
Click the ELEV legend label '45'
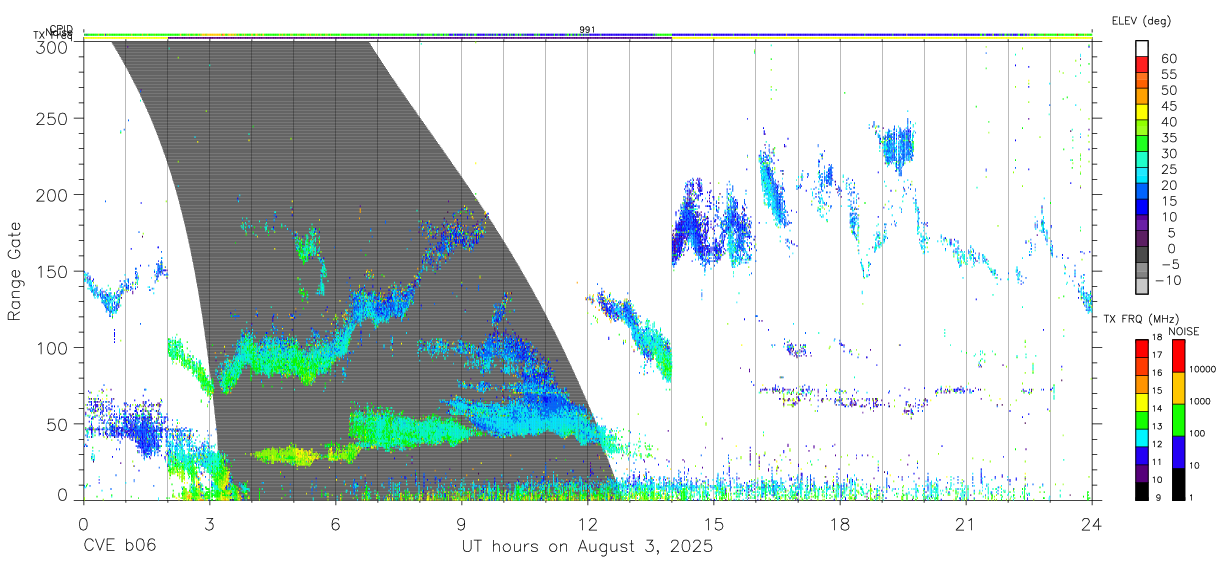(1169, 106)
